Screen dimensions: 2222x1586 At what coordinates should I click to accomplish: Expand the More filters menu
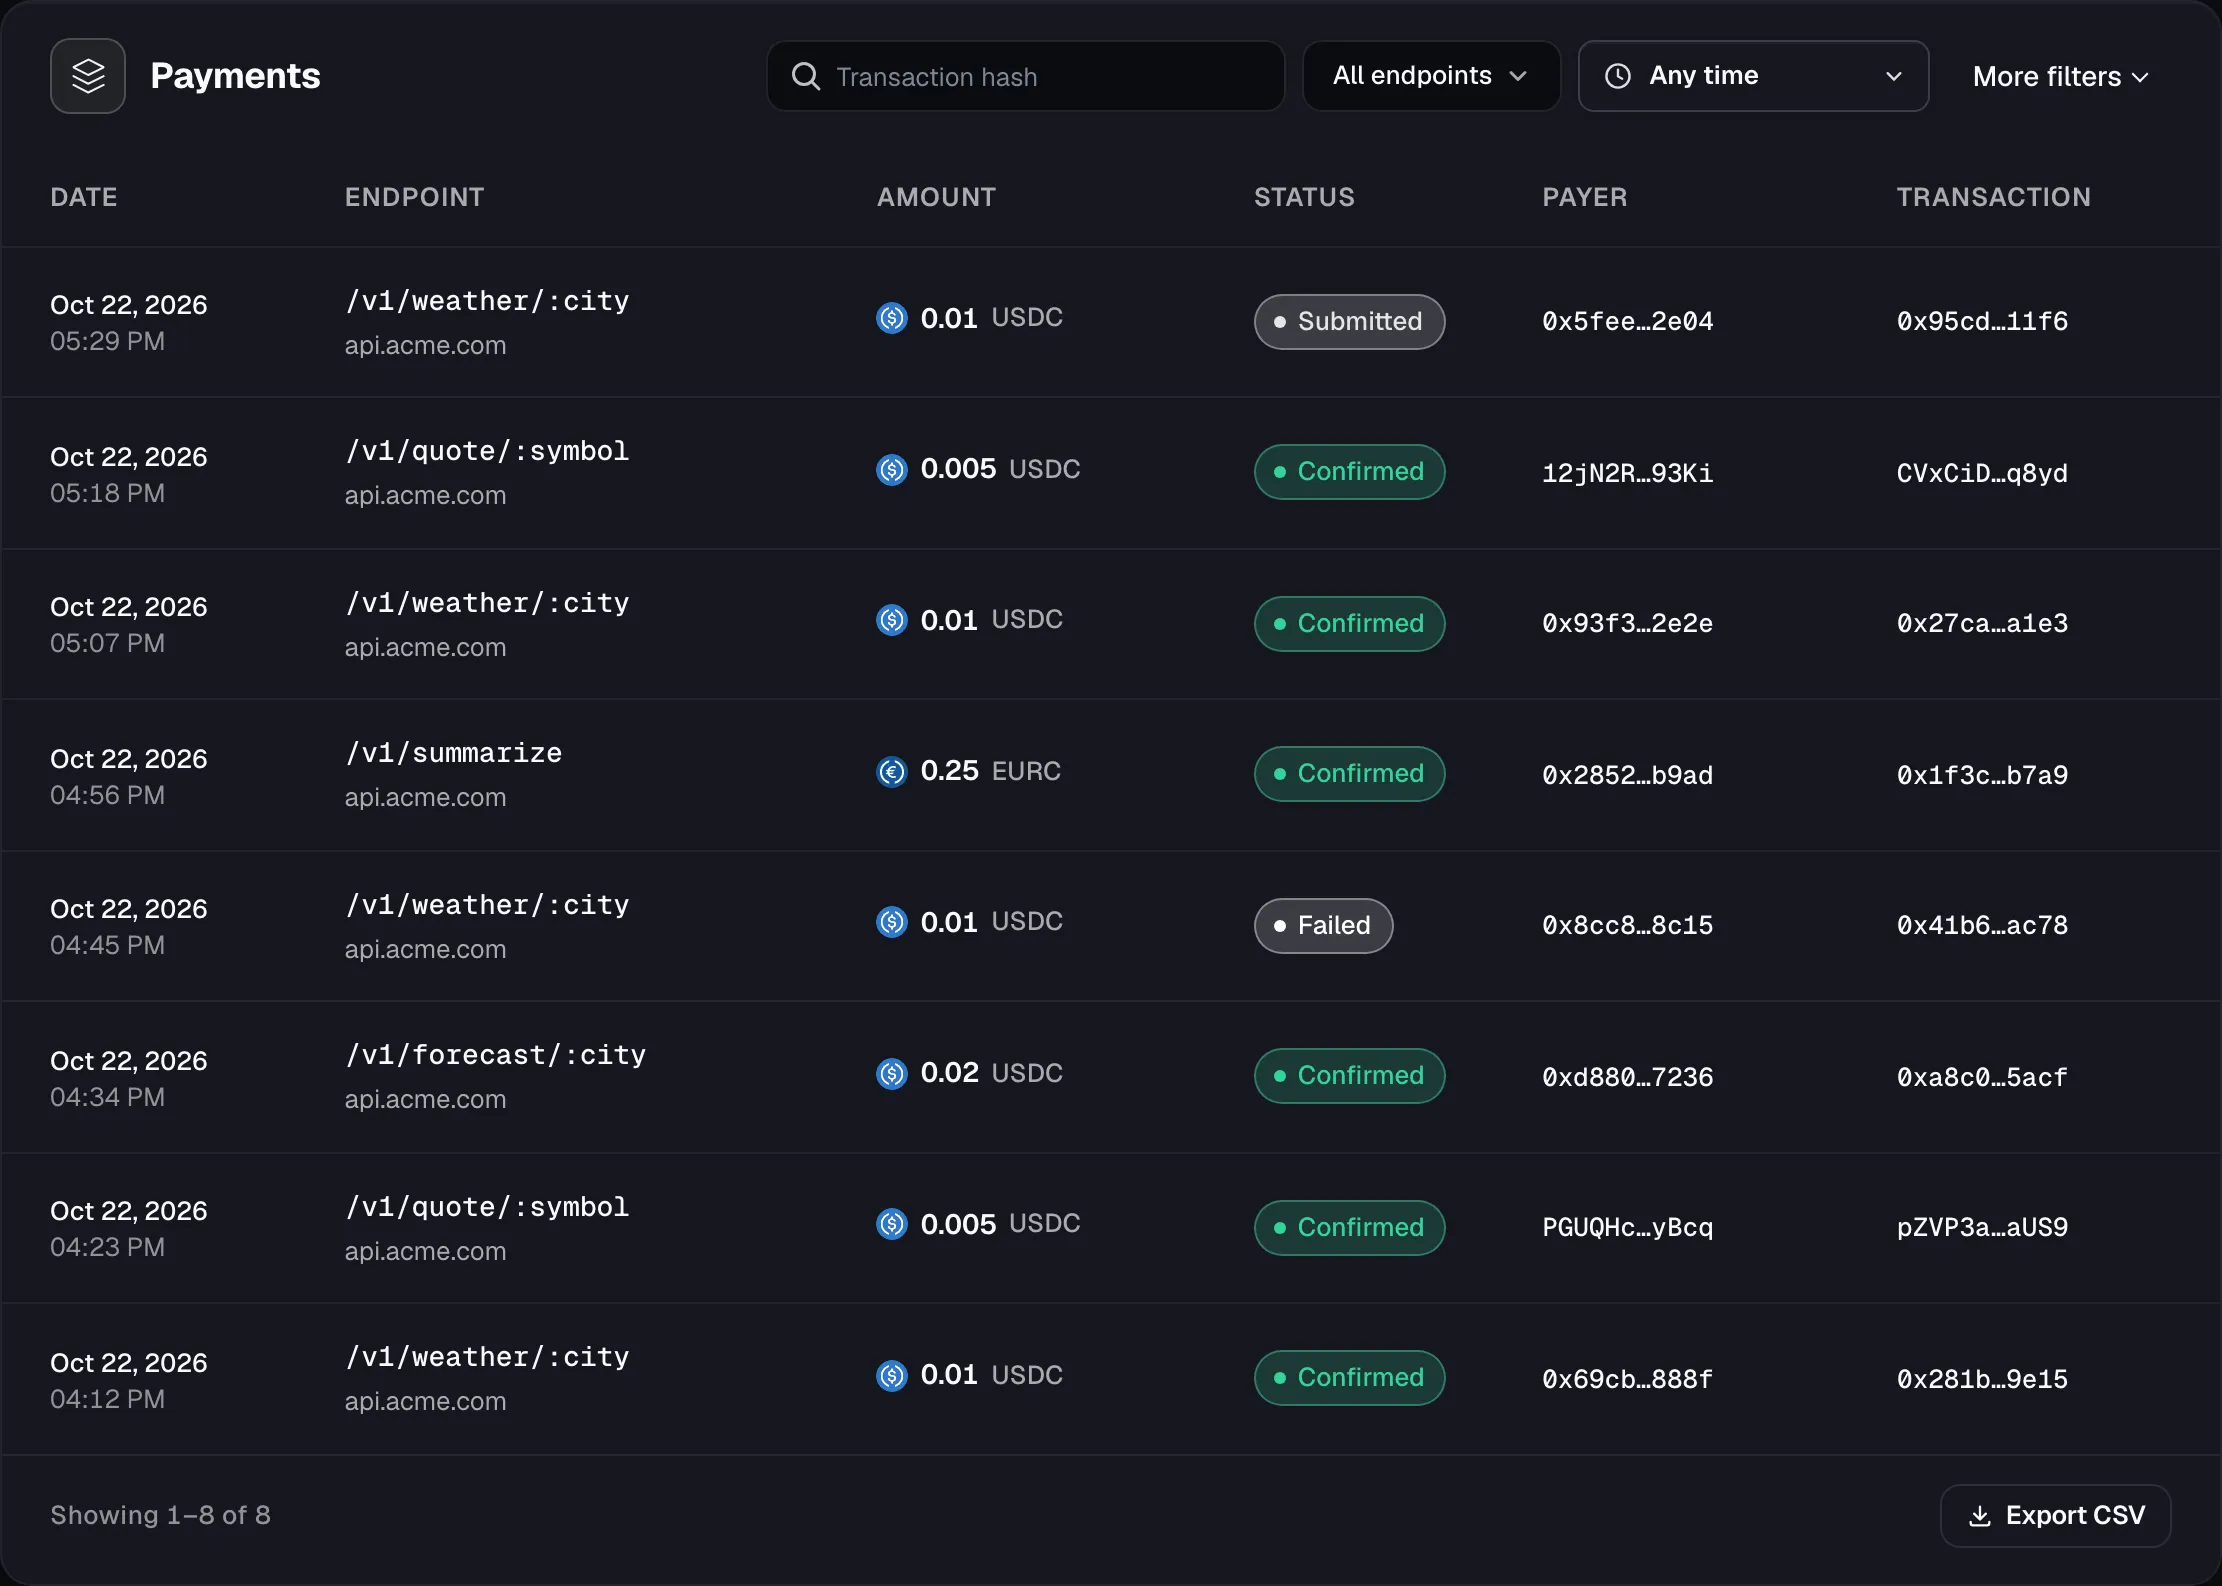(x=2060, y=77)
